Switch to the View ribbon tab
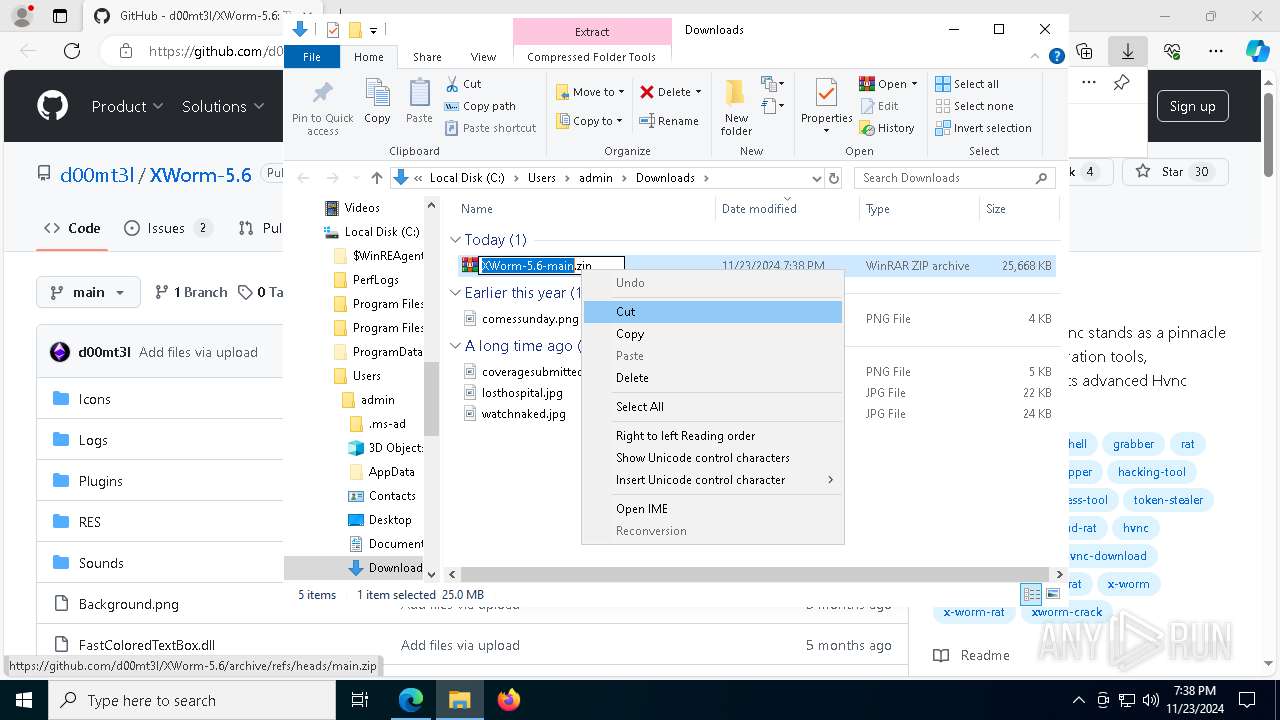This screenshot has height=720, width=1280. pyautogui.click(x=483, y=57)
